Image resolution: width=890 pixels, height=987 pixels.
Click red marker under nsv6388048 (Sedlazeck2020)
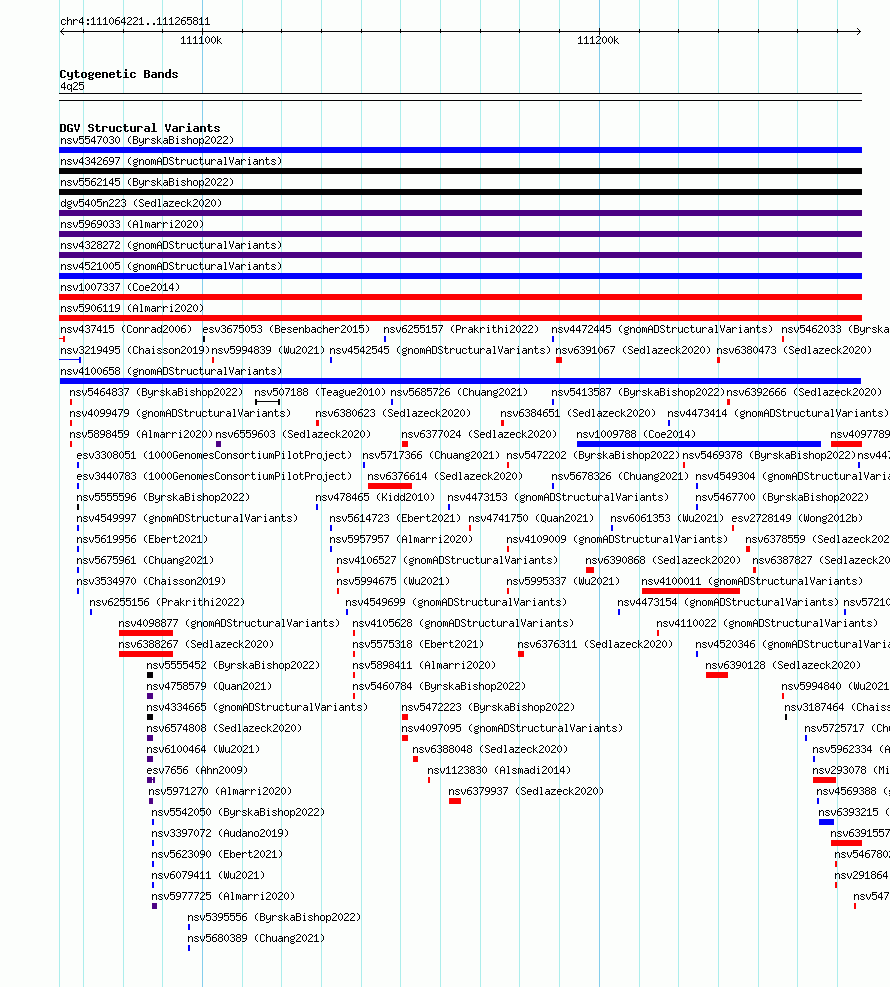(x=415, y=759)
